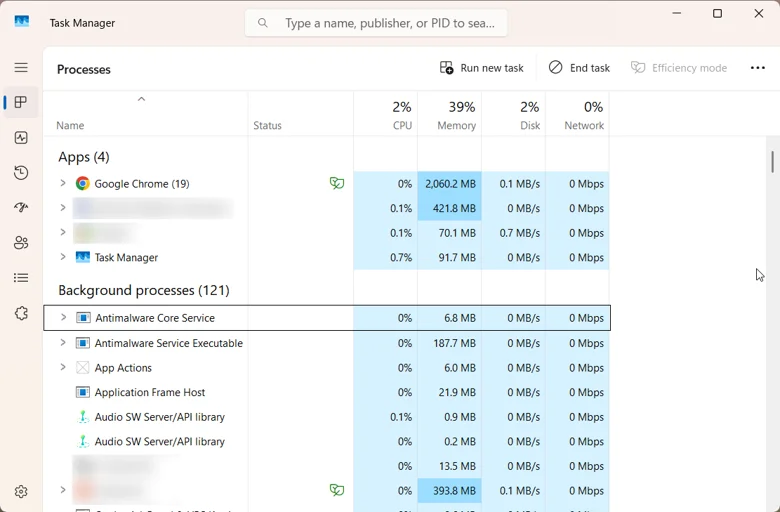This screenshot has height=512, width=780.
Task: Click the Processes page title
Action: tap(84, 69)
